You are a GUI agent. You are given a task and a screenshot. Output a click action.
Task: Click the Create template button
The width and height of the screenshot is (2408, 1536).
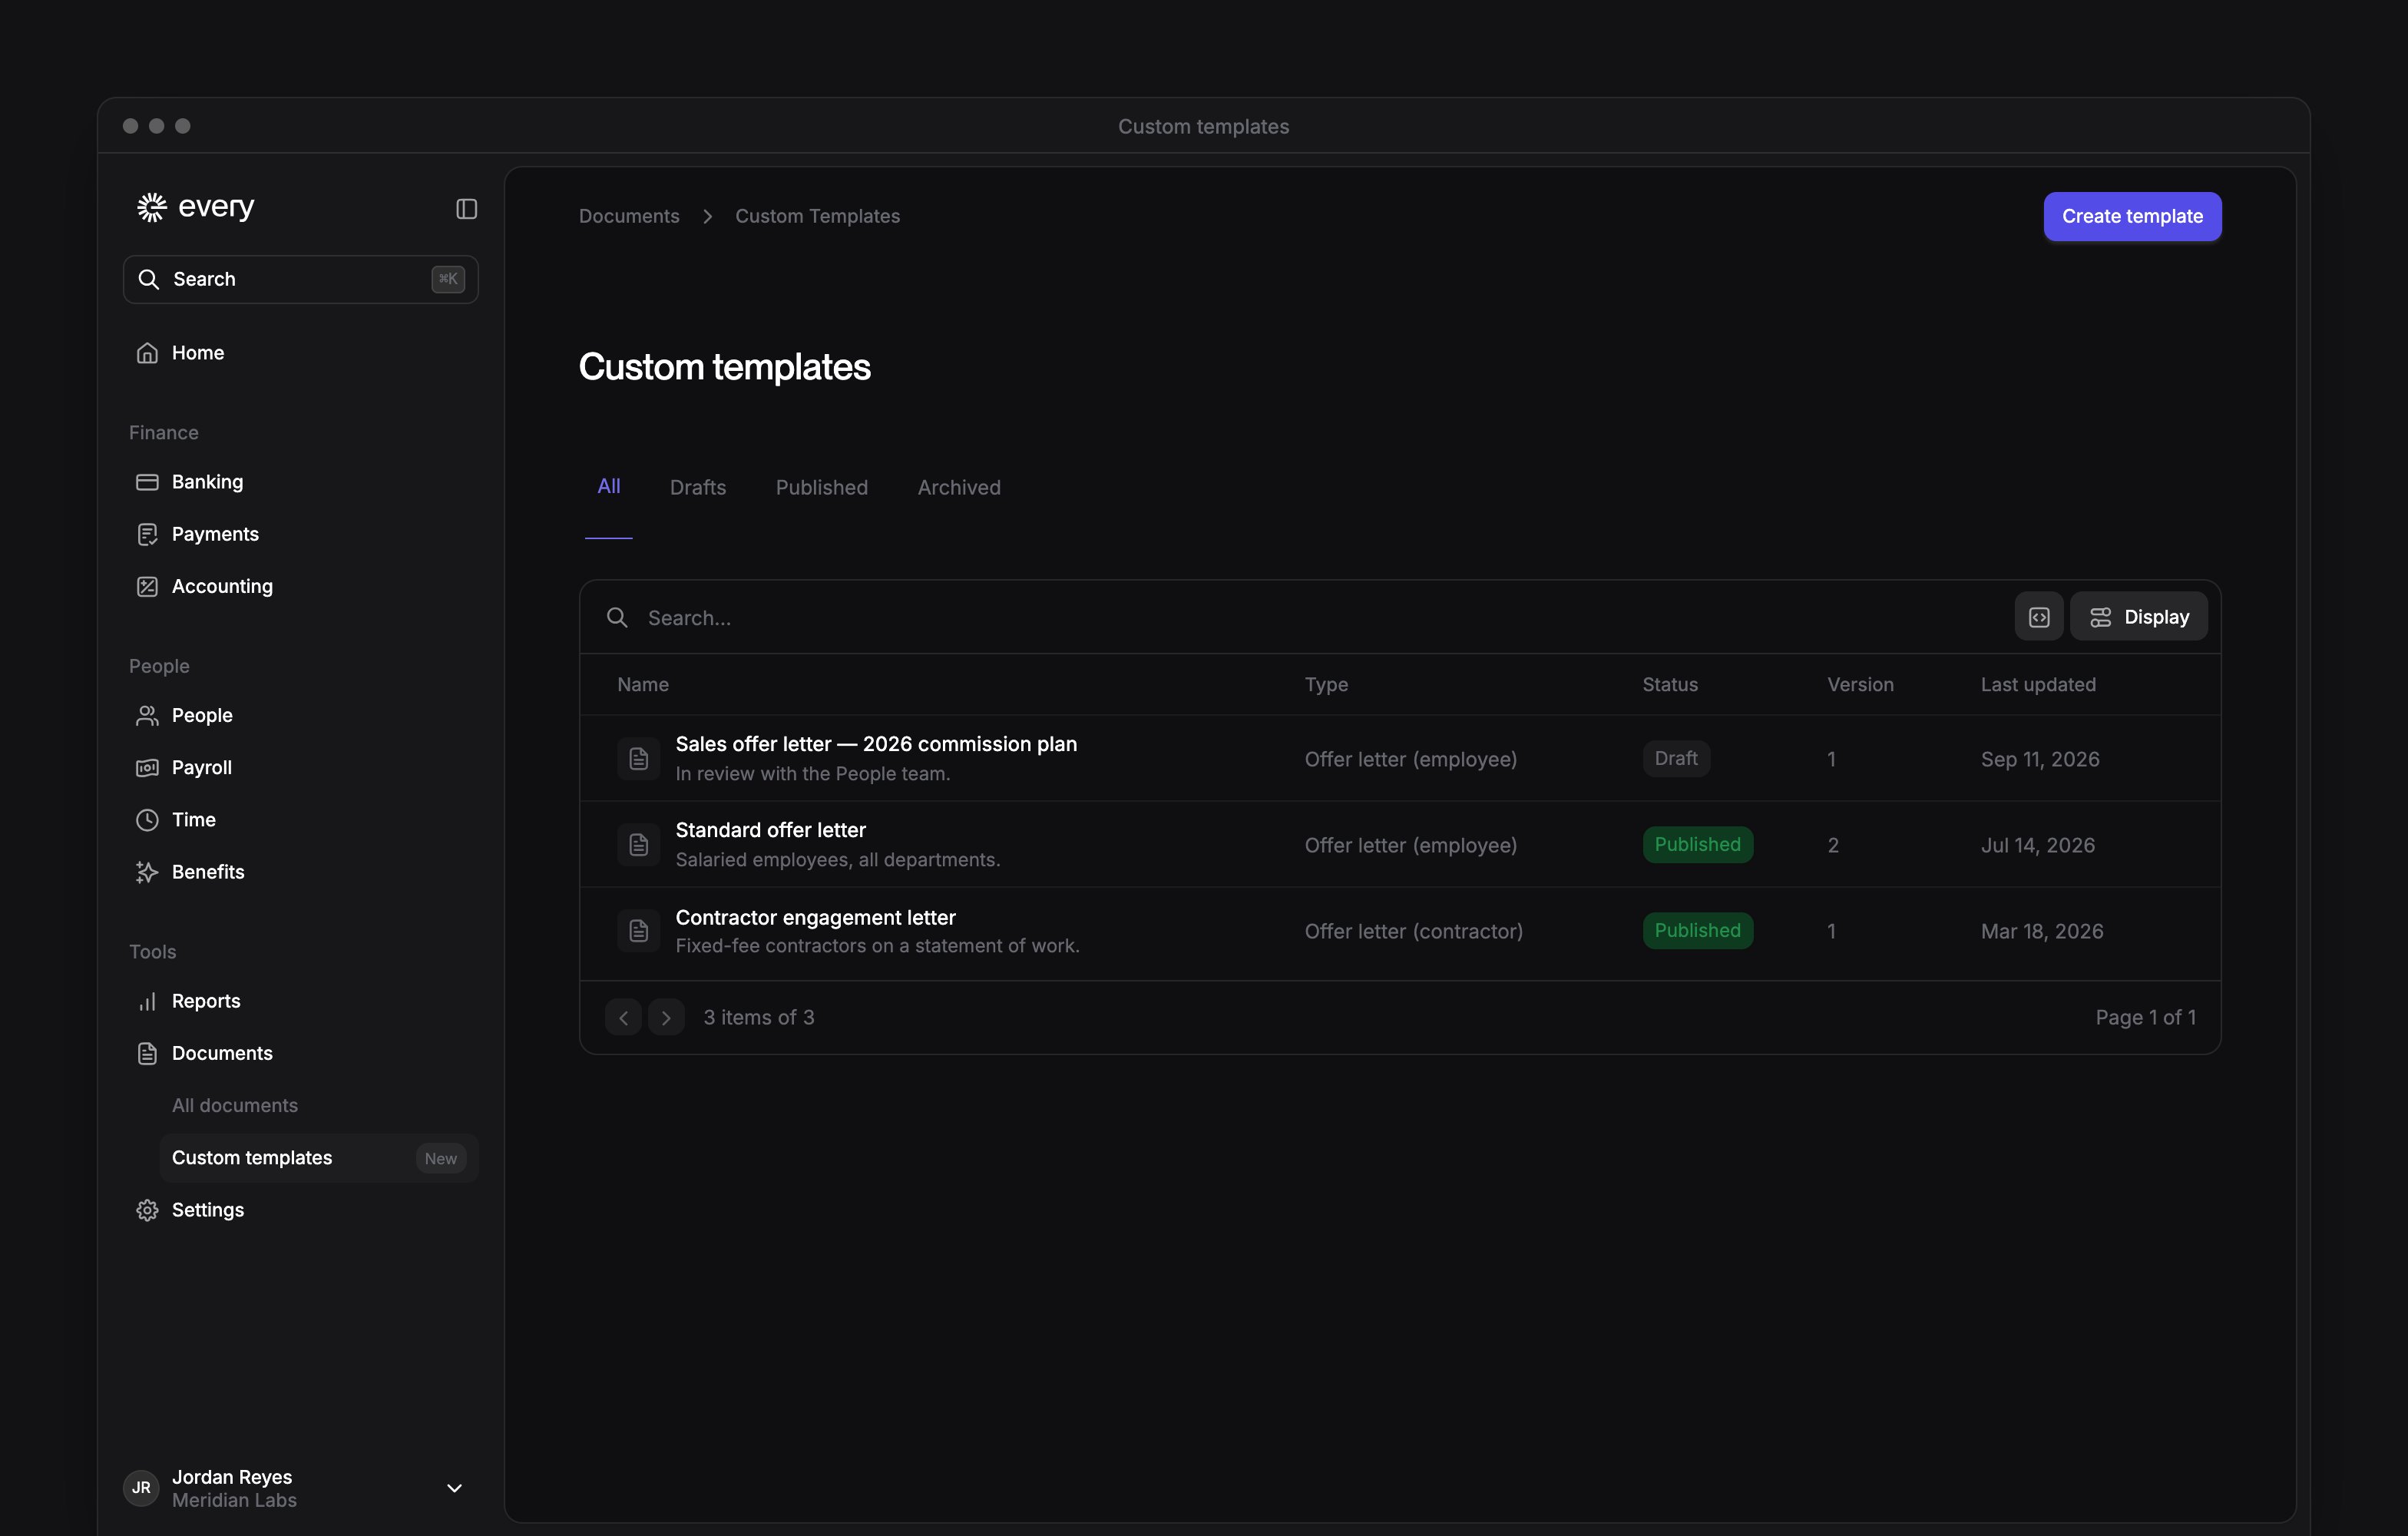[x=2132, y=217]
